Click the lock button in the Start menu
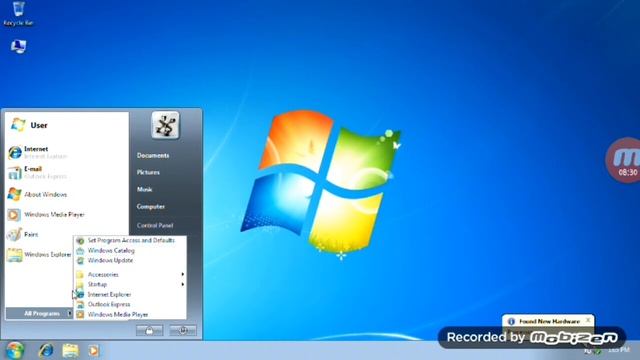This screenshot has width=640, height=360. pos(149,330)
